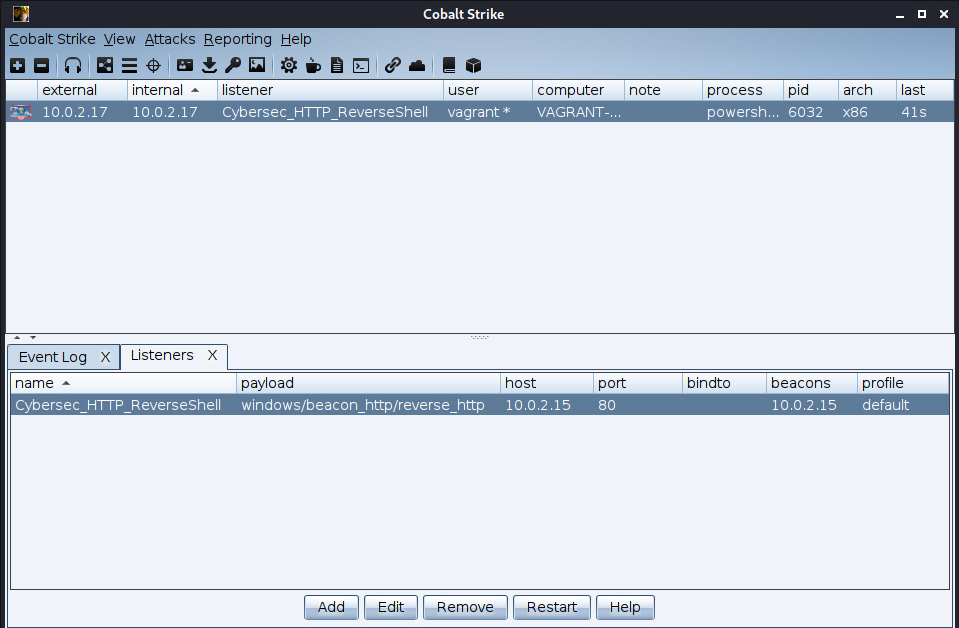The height and width of the screenshot is (628, 959).
Task: Open Listeners via the headphones icon
Action: click(x=73, y=65)
